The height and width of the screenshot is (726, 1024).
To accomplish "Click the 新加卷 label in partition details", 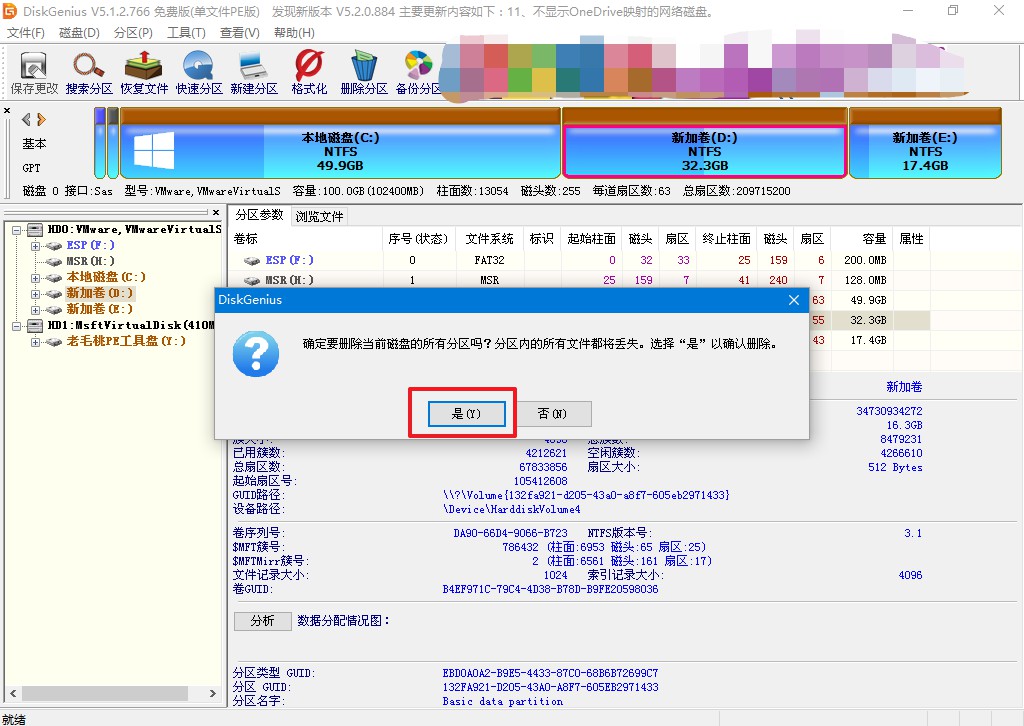I will (904, 387).
